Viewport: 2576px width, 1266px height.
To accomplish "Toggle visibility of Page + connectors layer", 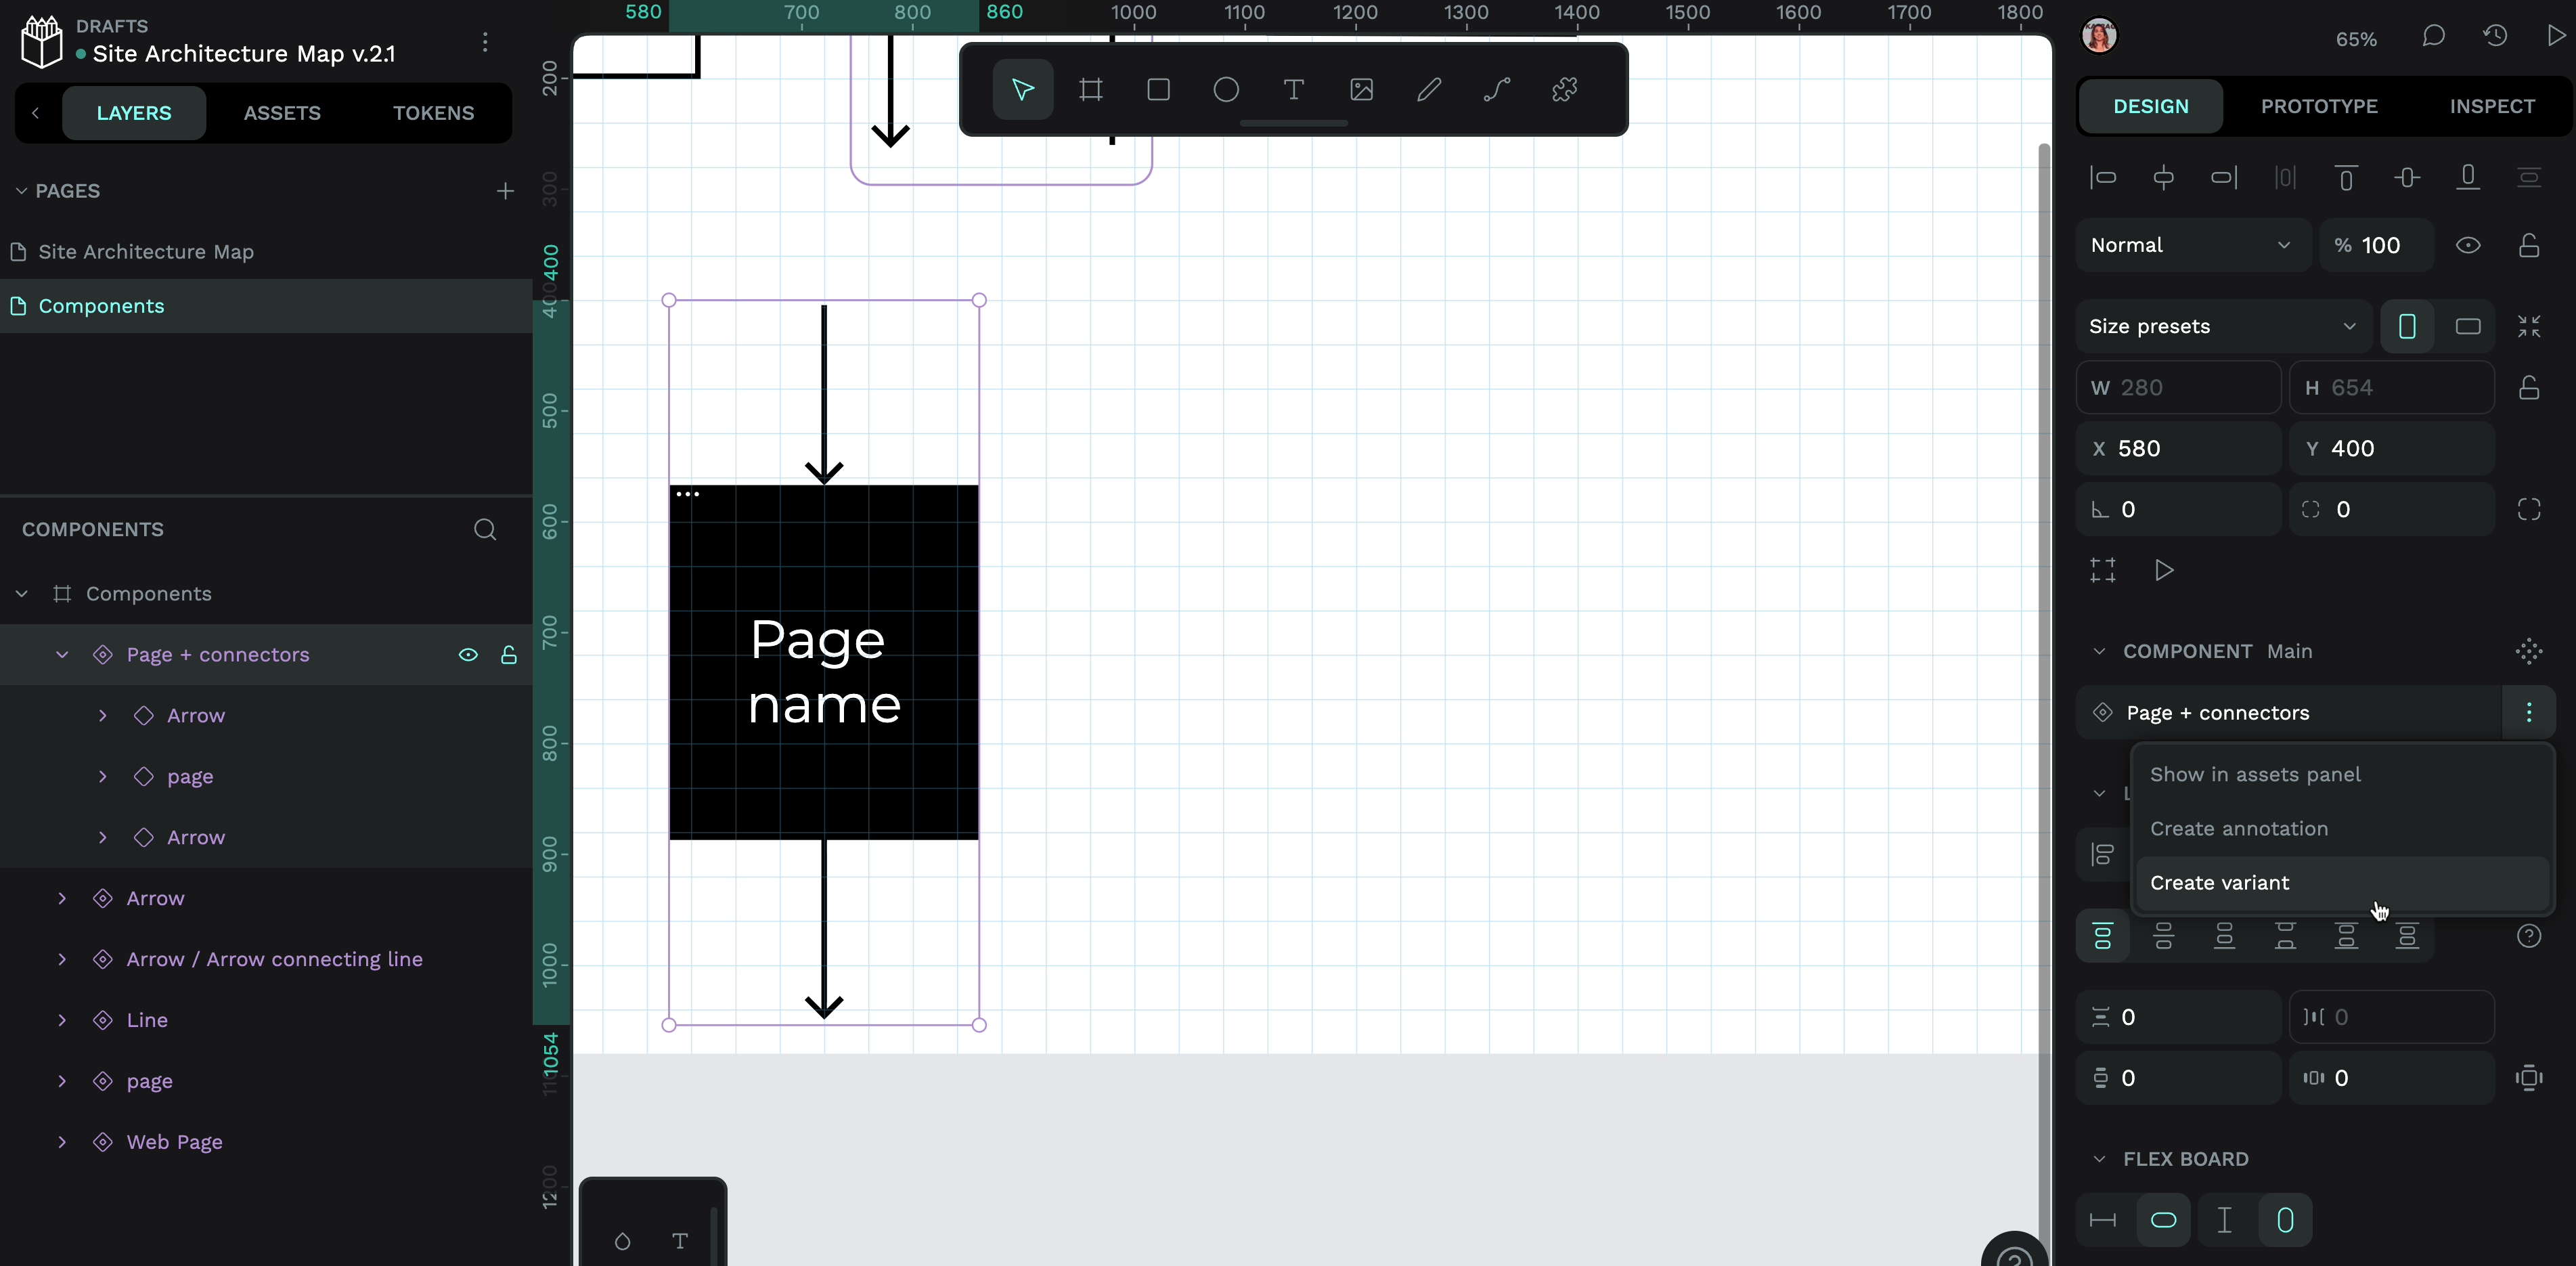I will click(x=468, y=655).
